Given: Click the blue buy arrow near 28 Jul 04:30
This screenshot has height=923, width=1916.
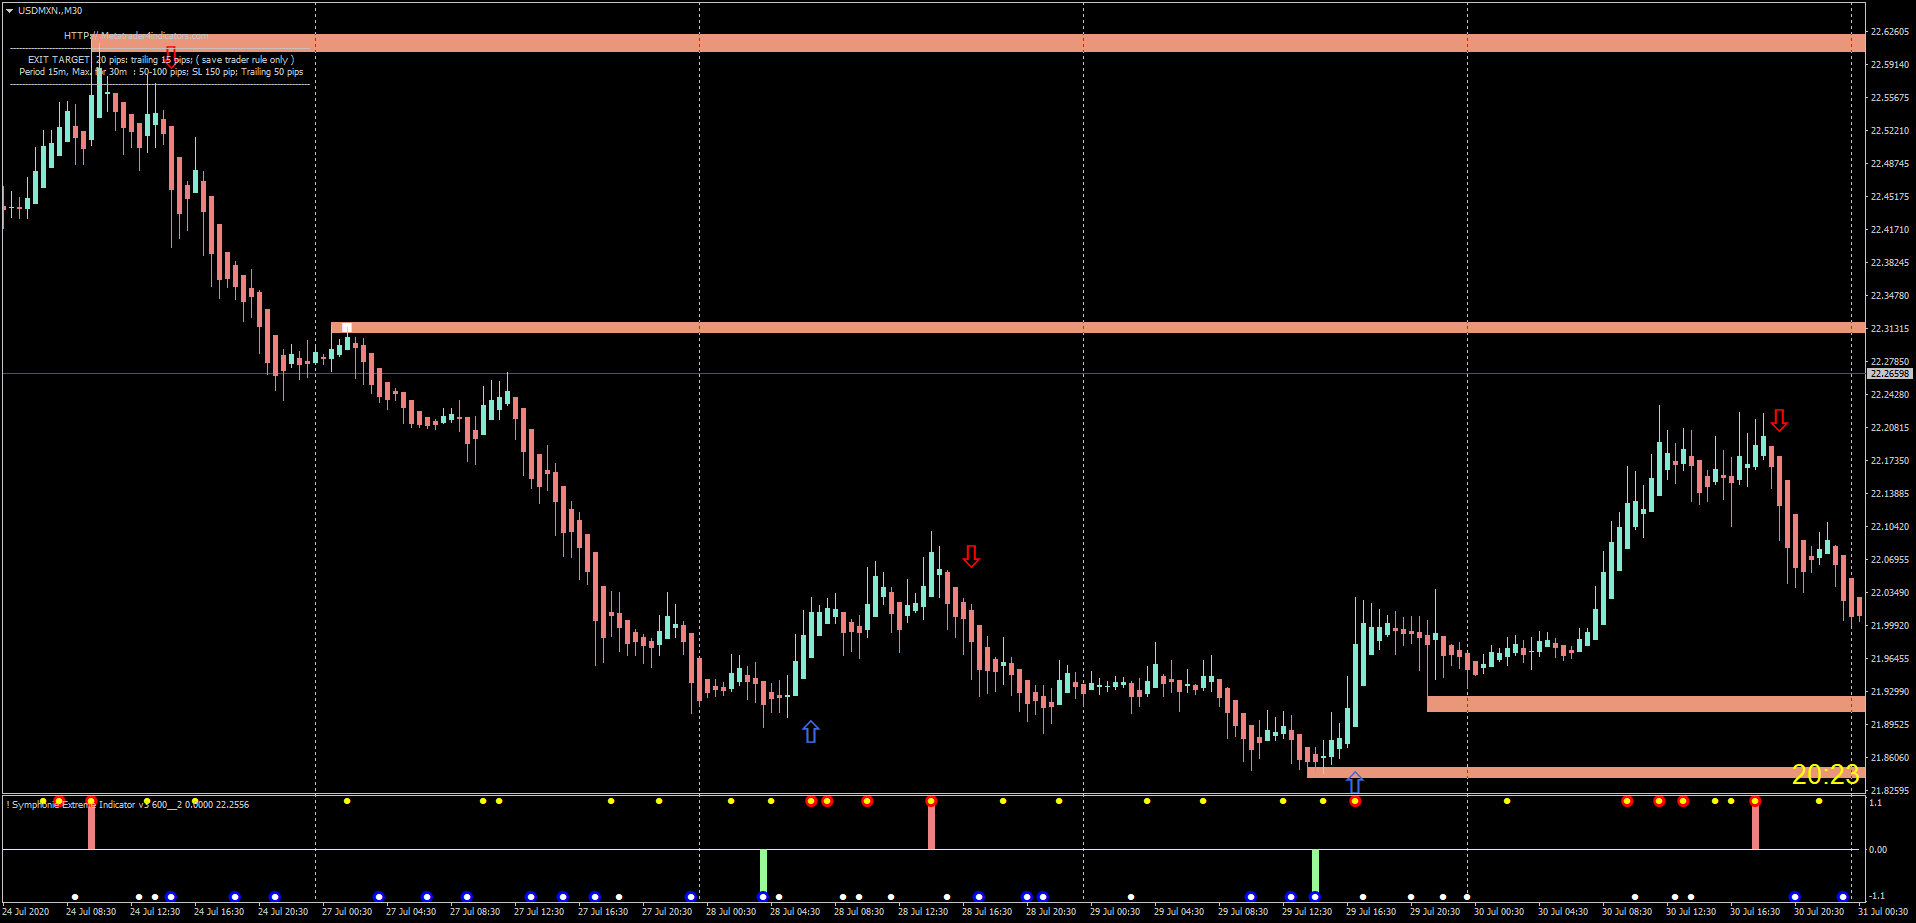Looking at the screenshot, I should [x=811, y=732].
